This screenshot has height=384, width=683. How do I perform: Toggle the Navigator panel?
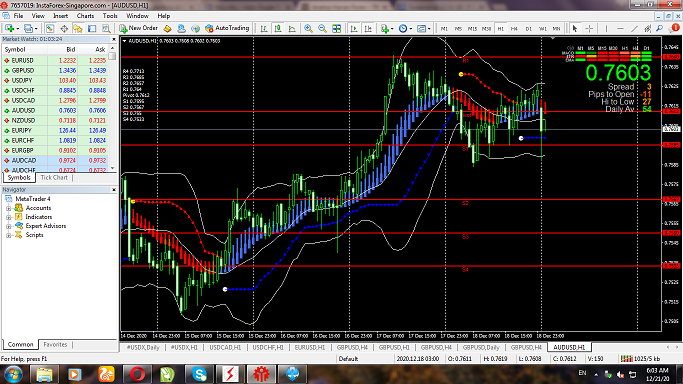point(78,28)
